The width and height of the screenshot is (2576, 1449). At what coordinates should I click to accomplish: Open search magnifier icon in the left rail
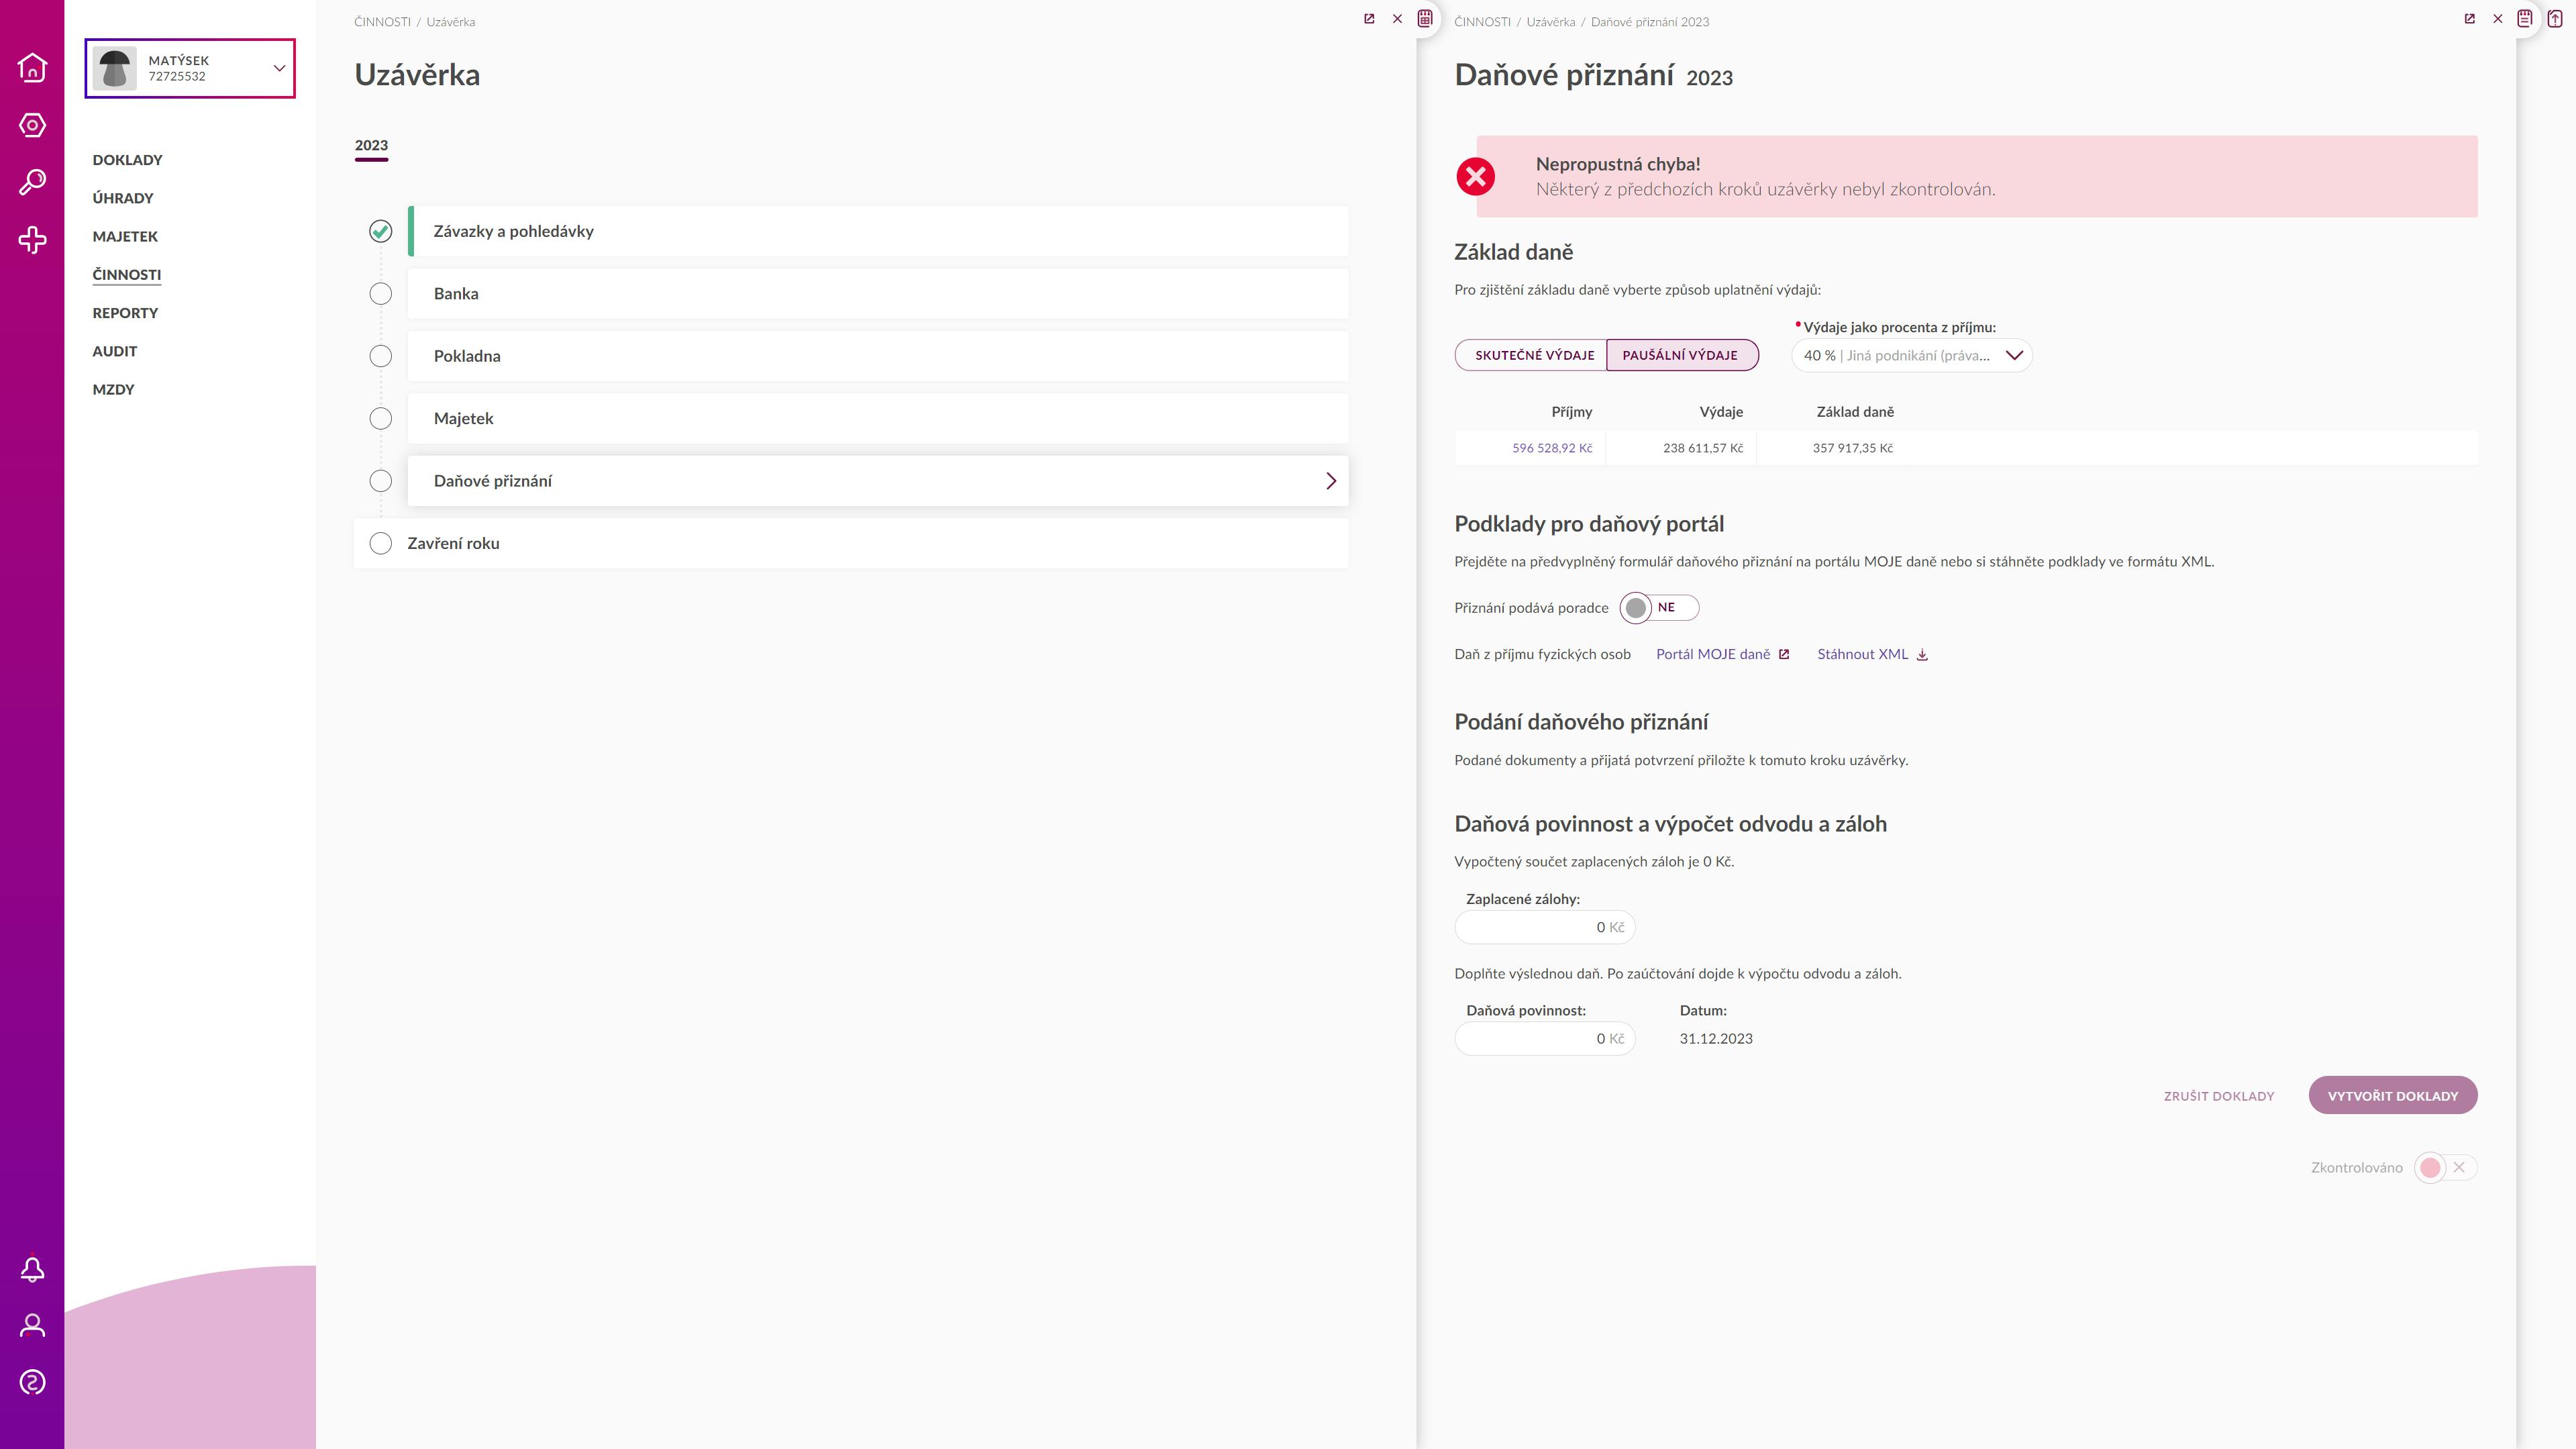click(x=32, y=182)
